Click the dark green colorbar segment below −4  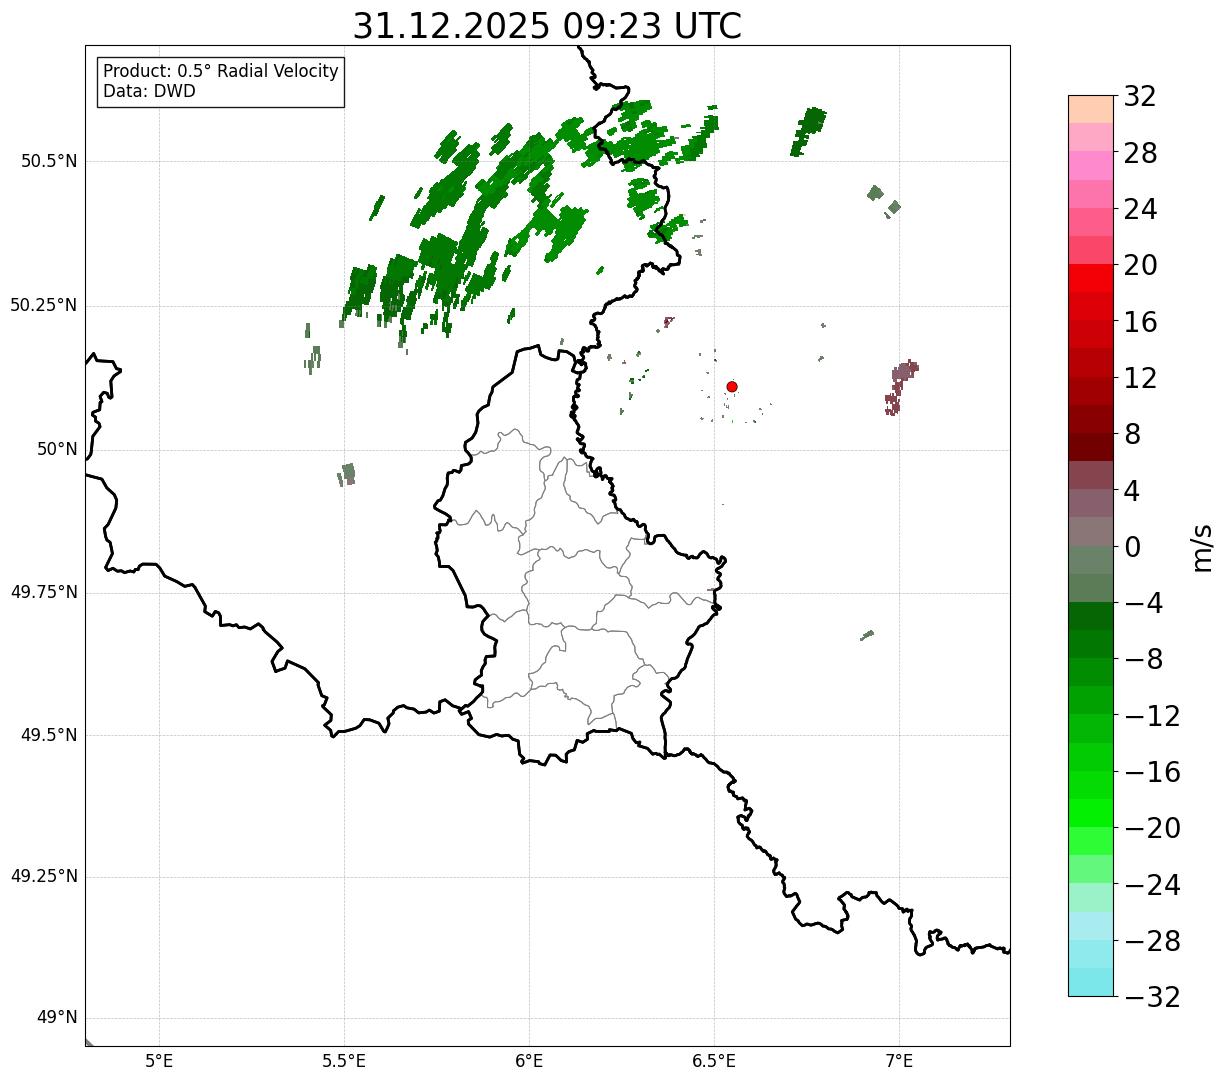[1091, 616]
